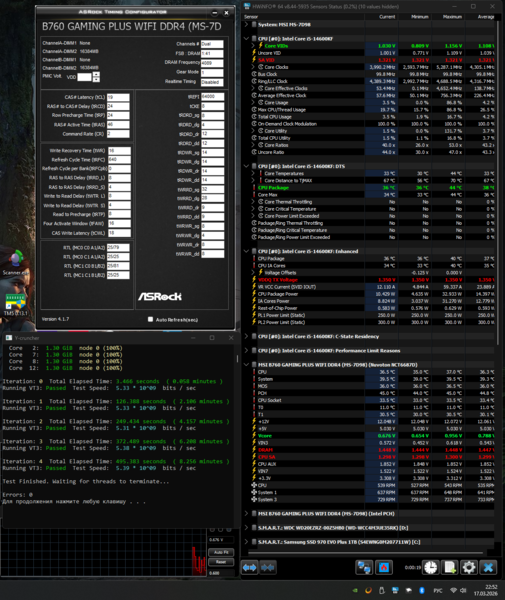Open HWiNFO remote/network monitors icon
The width and height of the screenshot is (505, 600).
(364, 567)
